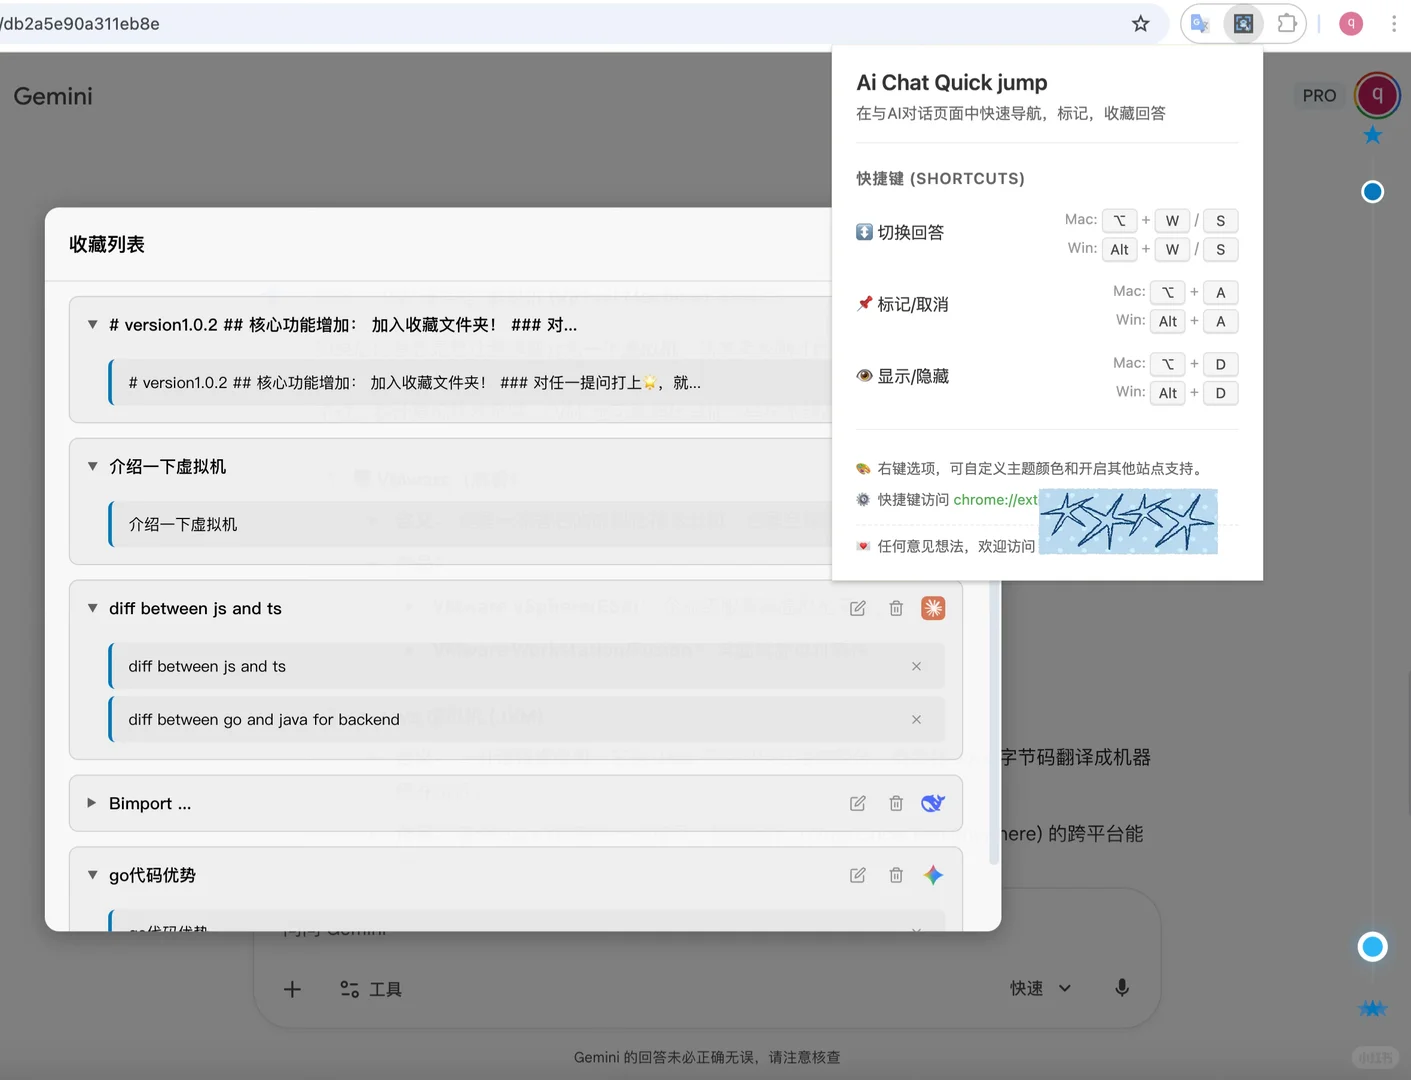Open the '快速' model dropdown
Screen dimensions: 1411x1080
tap(1040, 988)
